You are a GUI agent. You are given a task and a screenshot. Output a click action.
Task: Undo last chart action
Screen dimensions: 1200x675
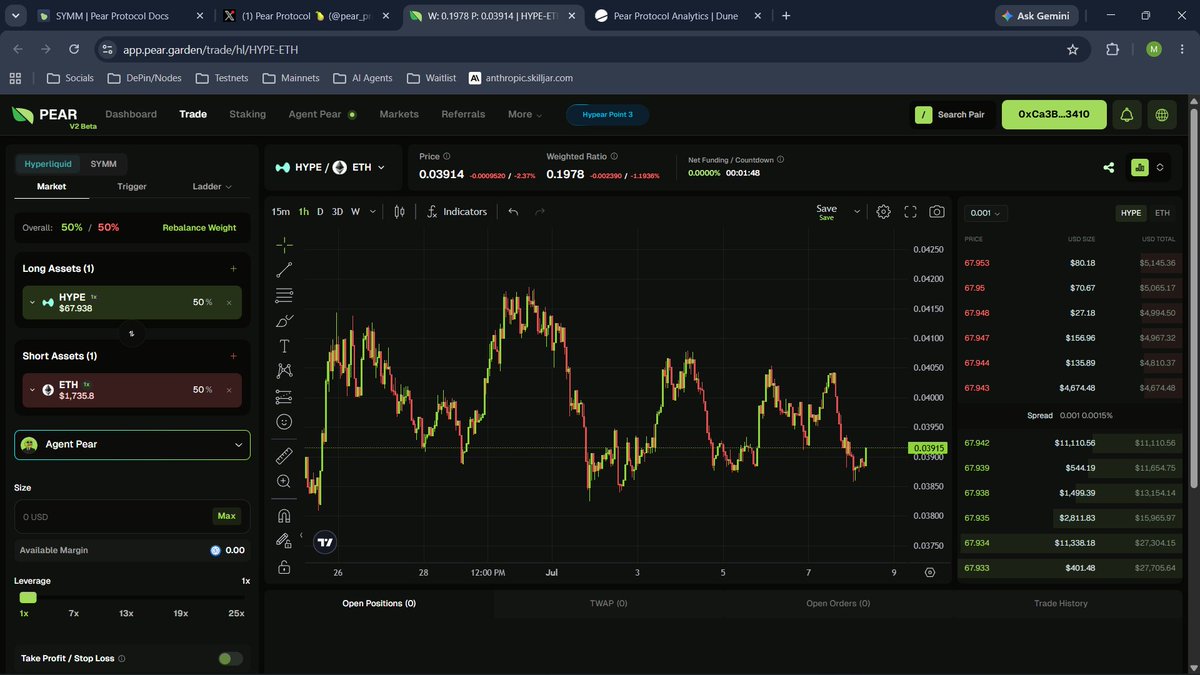pos(513,212)
